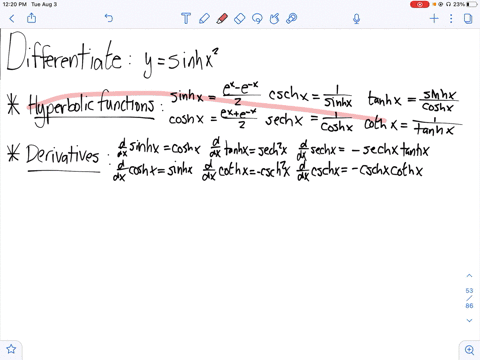
Task: Select the Pen tool
Action: (204, 18)
